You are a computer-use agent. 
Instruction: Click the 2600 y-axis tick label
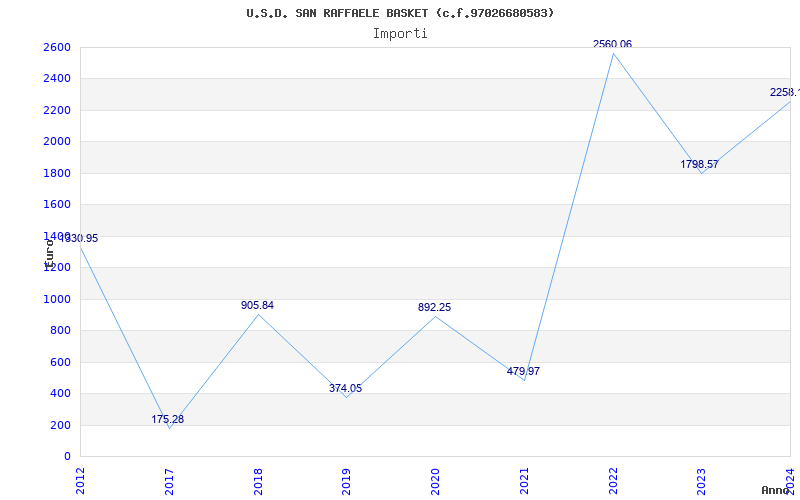pos(57,47)
